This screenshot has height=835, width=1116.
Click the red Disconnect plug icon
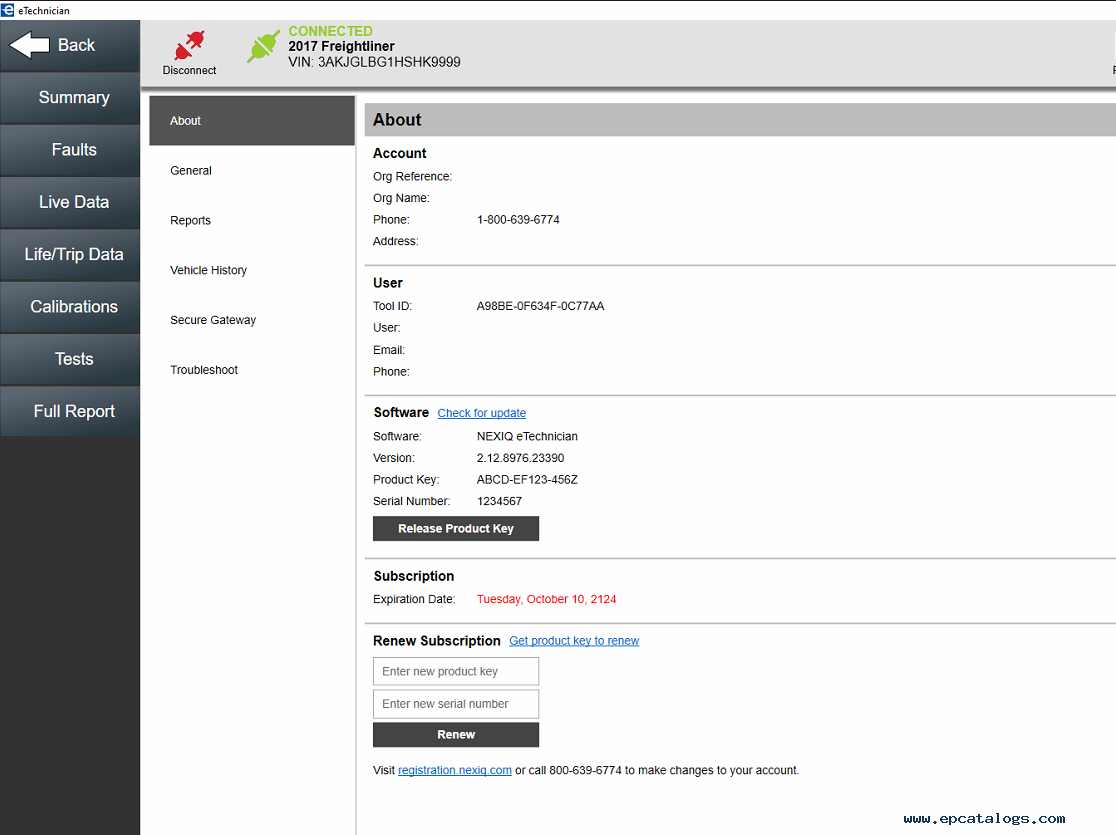[x=189, y=46]
